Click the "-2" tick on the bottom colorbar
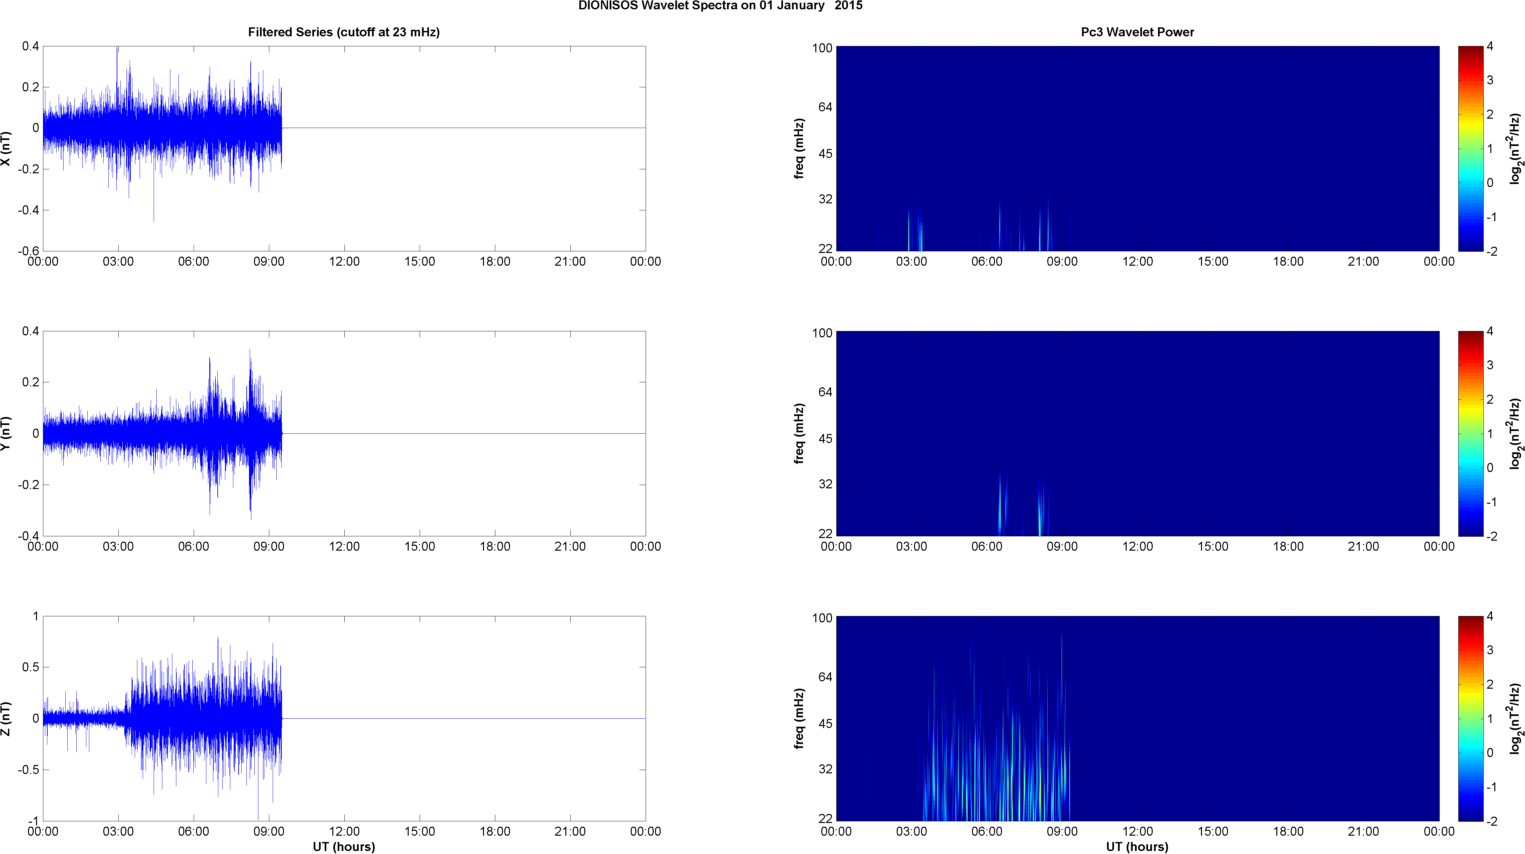Screen dimensions: 1525x854 [1490, 821]
